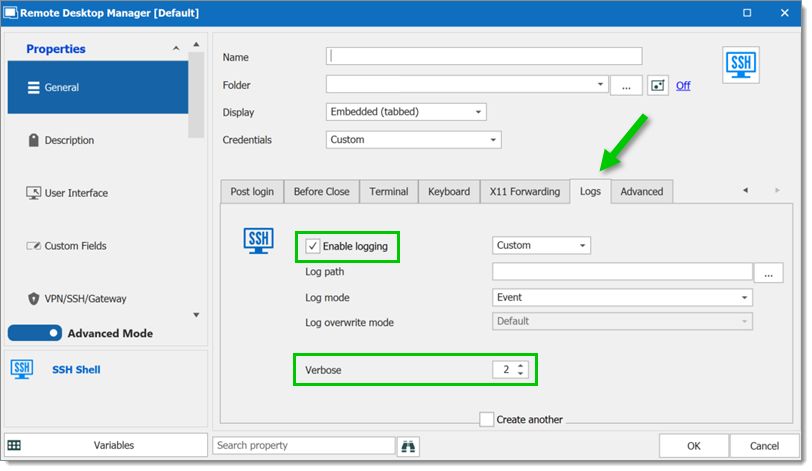Click the SSH Shell icon in the sidebar
This screenshot has height=471, width=812.
pos(22,370)
